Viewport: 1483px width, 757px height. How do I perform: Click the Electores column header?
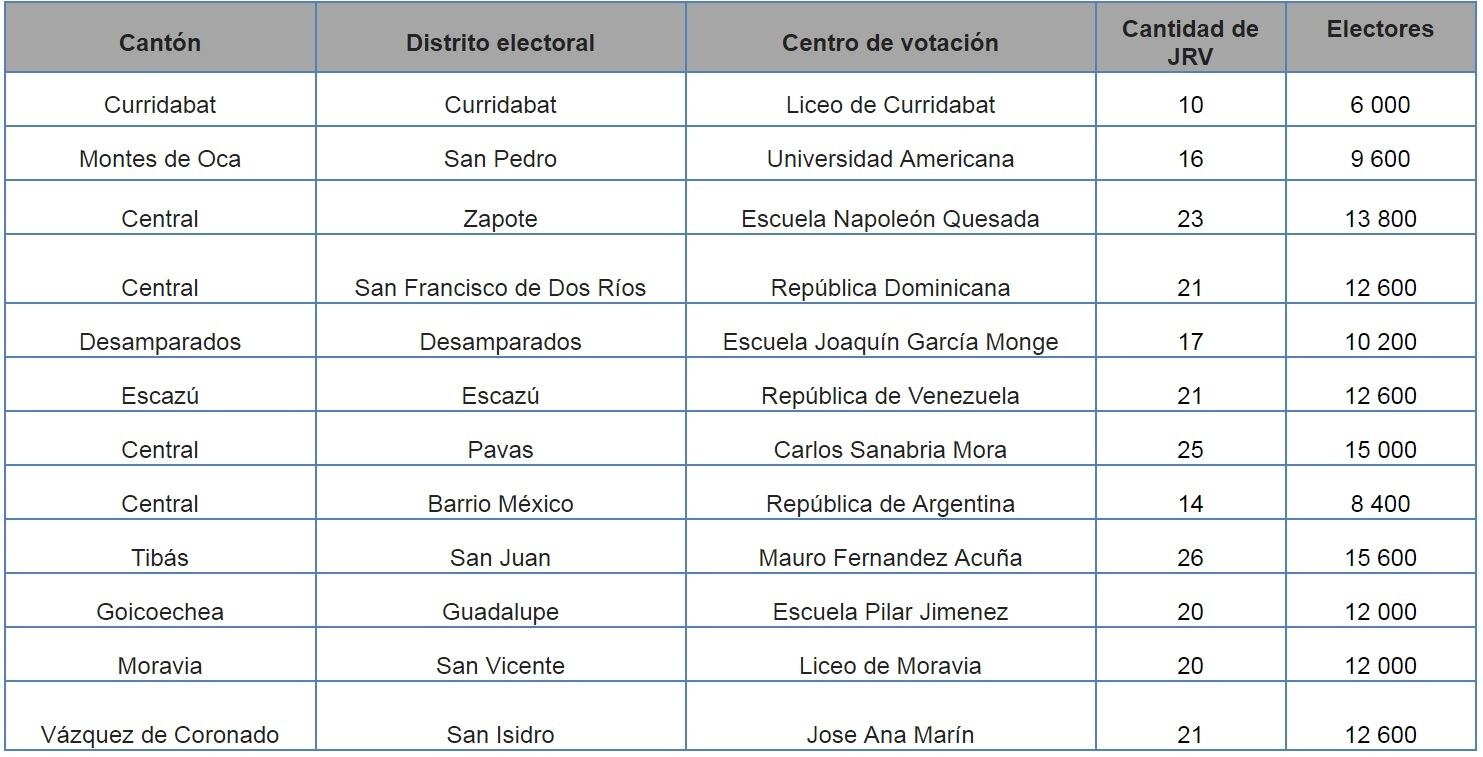(x=1380, y=30)
